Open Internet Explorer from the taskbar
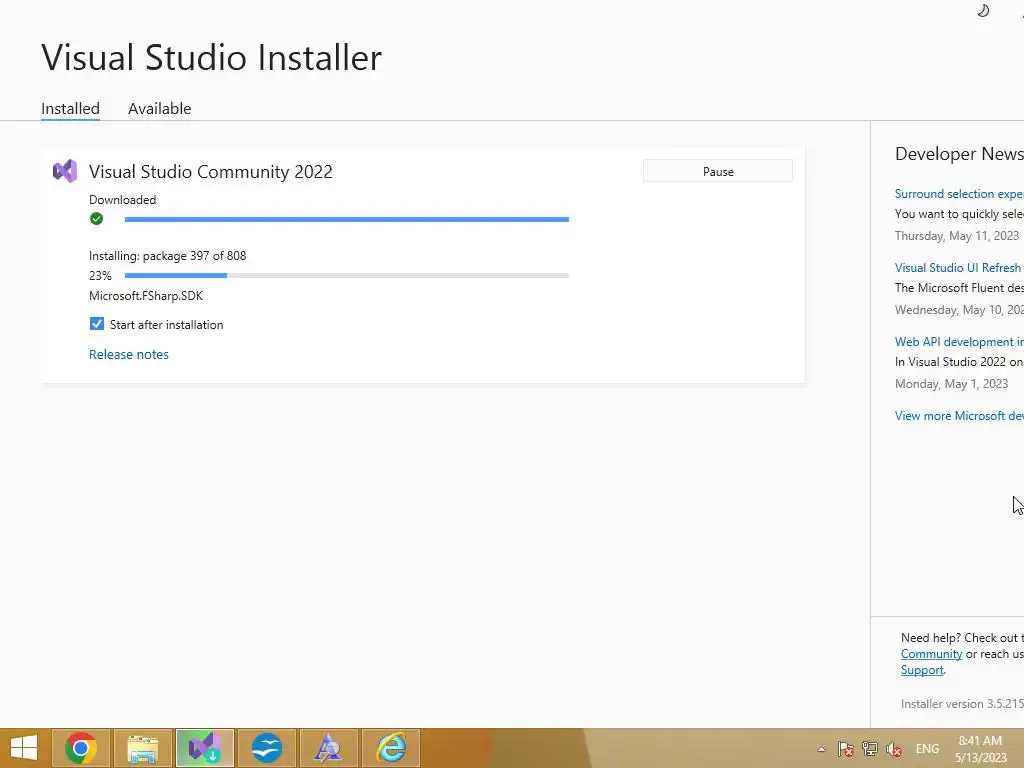1024x768 pixels. (x=391, y=748)
